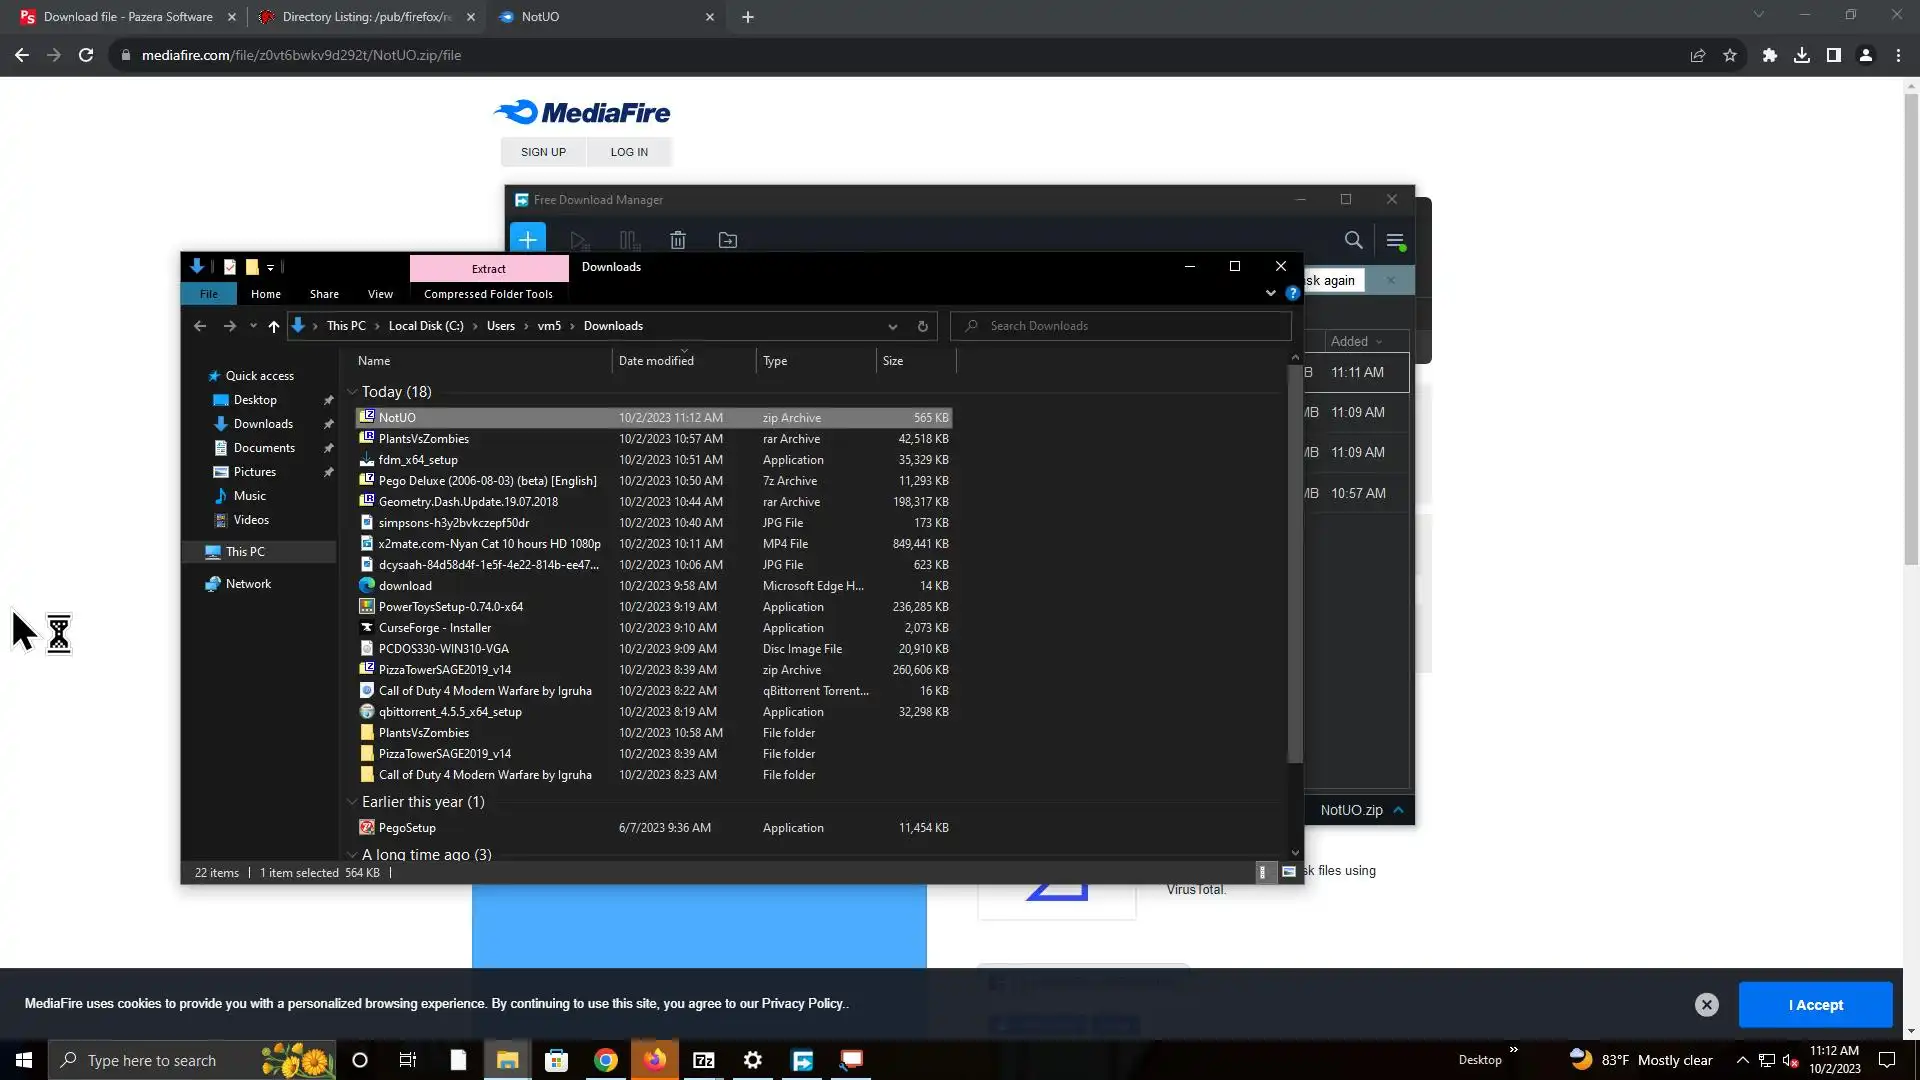Click the Chrome downloads icon in toolbar
Image resolution: width=1920 pixels, height=1080 pixels.
pos(1801,55)
